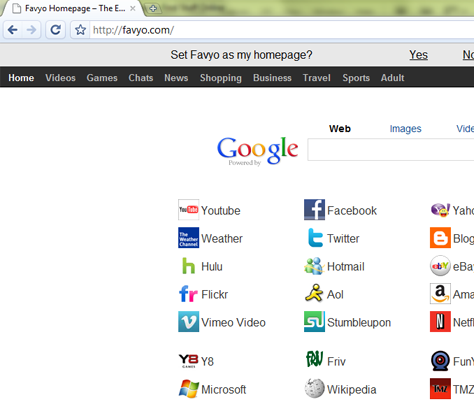The height and width of the screenshot is (400, 474).
Task: Click the TMZ red icon
Action: coord(440,389)
